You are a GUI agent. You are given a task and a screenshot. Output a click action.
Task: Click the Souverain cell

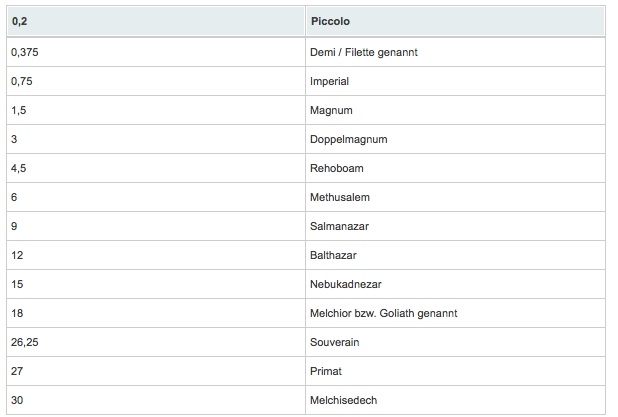click(x=455, y=342)
